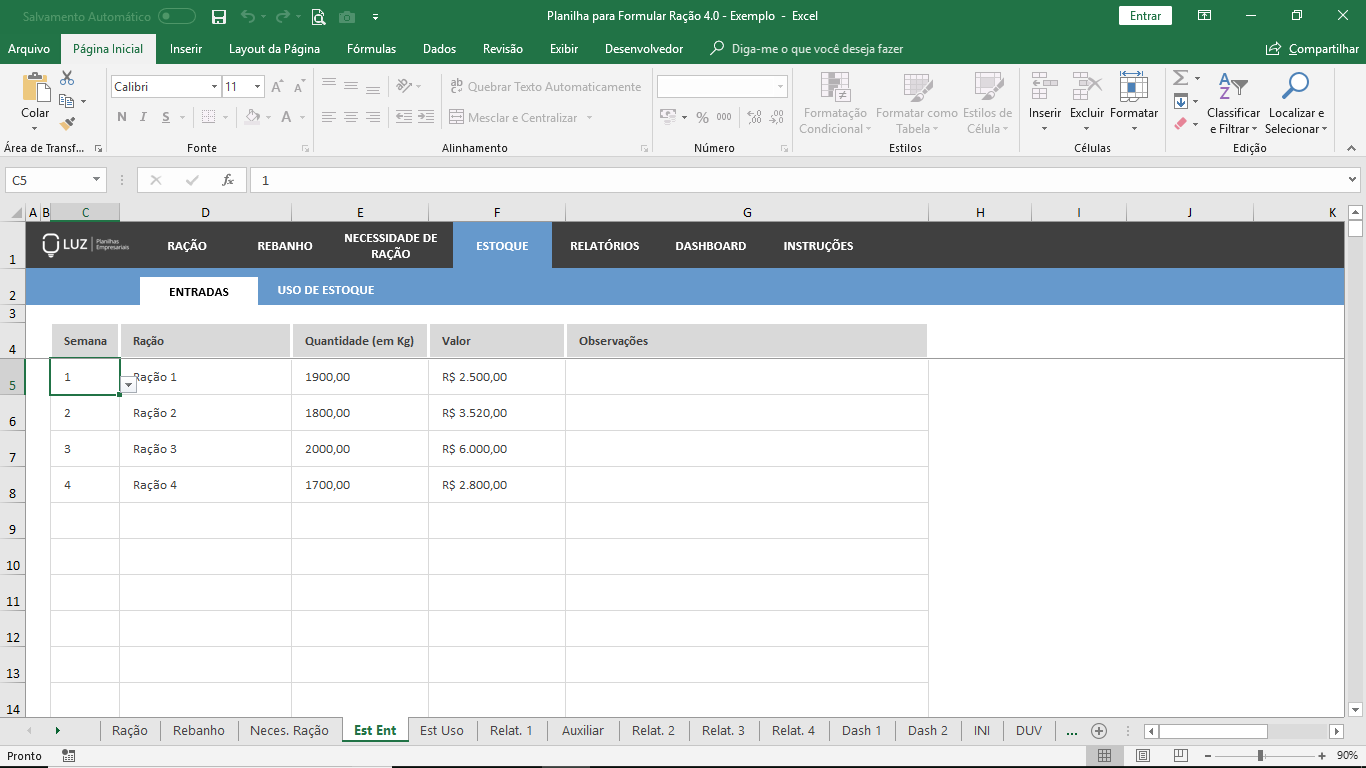This screenshot has height=768, width=1366.
Task: Click the camera icon in quick access toolbar
Action: (x=347, y=16)
